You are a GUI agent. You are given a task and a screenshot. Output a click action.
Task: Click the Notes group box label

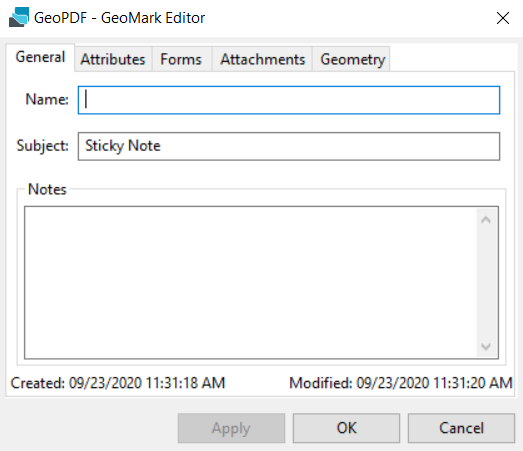(47, 189)
